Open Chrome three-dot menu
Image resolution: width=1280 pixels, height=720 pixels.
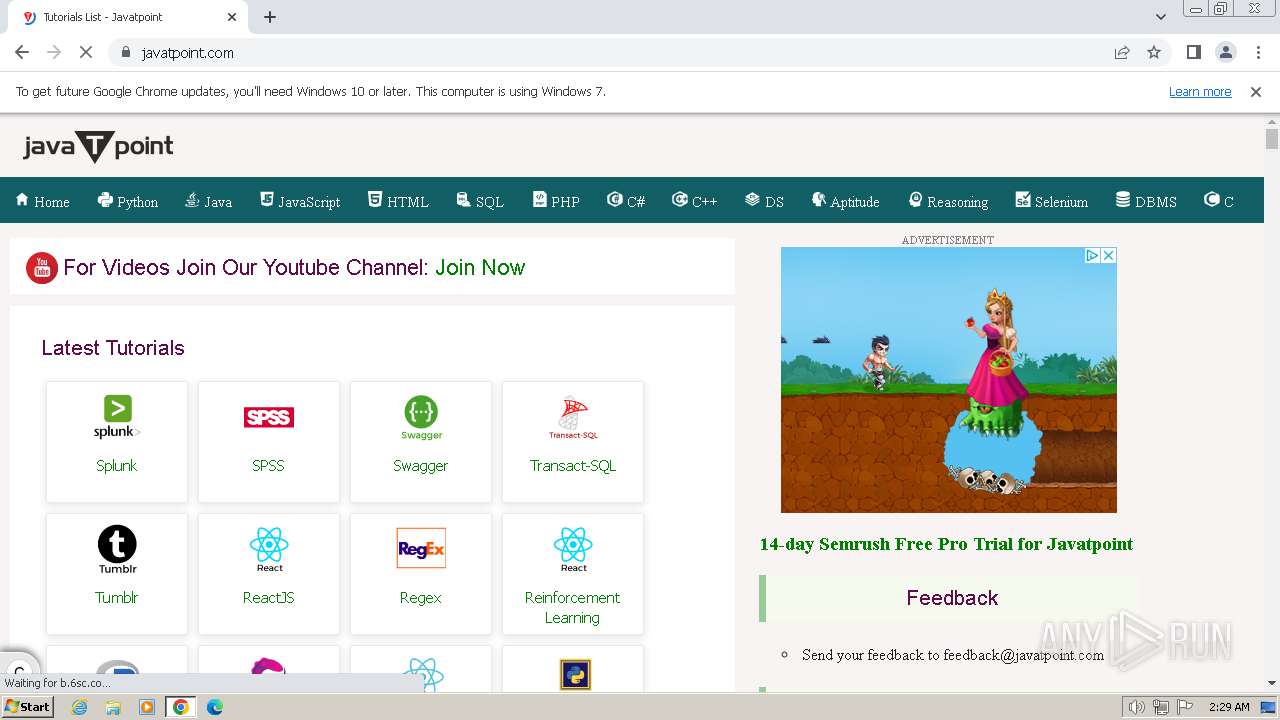tap(1258, 52)
